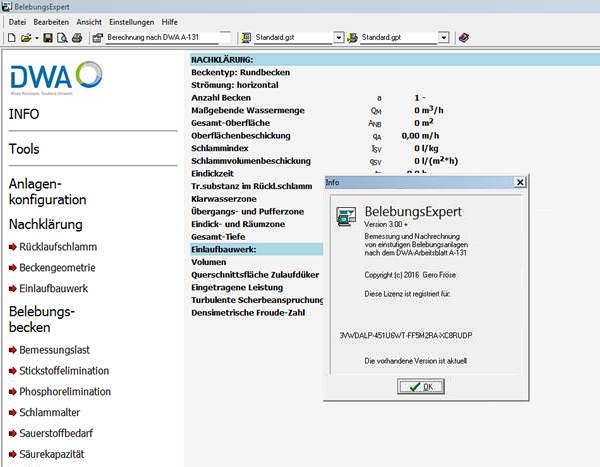Open the Tools section in sidebar
Screen dimensions: 600x467
(24, 149)
